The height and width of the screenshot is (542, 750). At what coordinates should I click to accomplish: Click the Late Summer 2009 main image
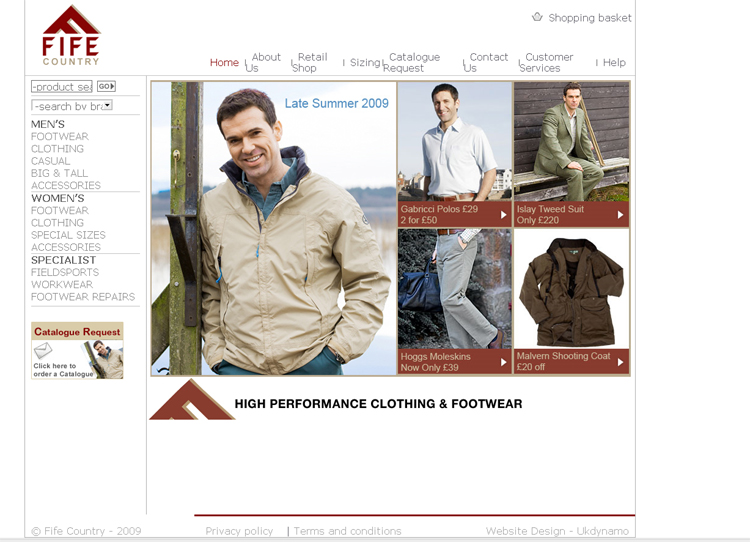tap(274, 228)
